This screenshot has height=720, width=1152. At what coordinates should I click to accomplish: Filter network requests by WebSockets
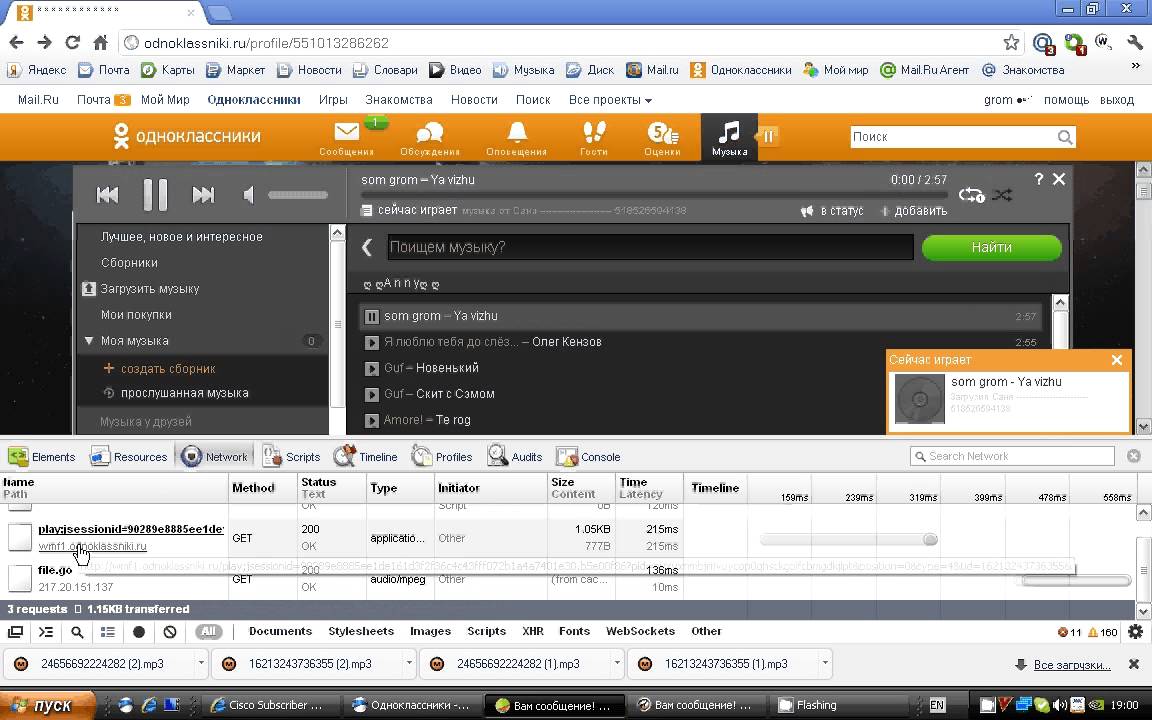641,631
